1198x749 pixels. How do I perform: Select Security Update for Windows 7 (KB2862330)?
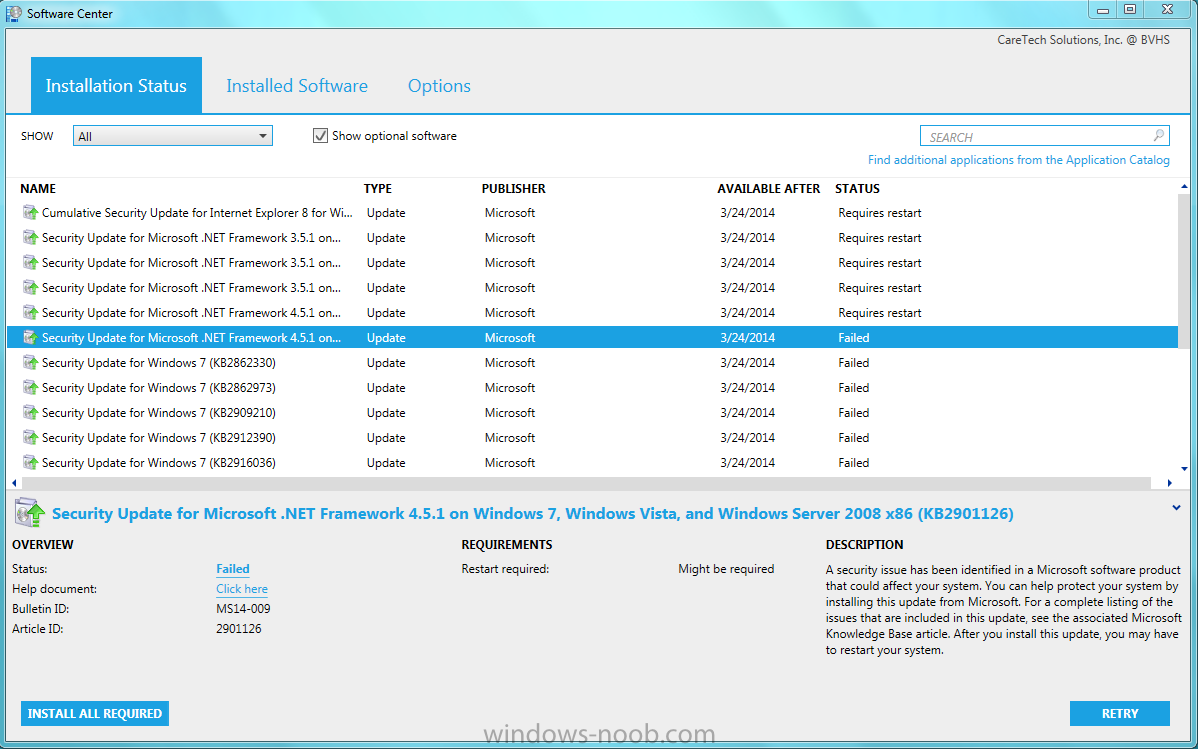click(593, 362)
